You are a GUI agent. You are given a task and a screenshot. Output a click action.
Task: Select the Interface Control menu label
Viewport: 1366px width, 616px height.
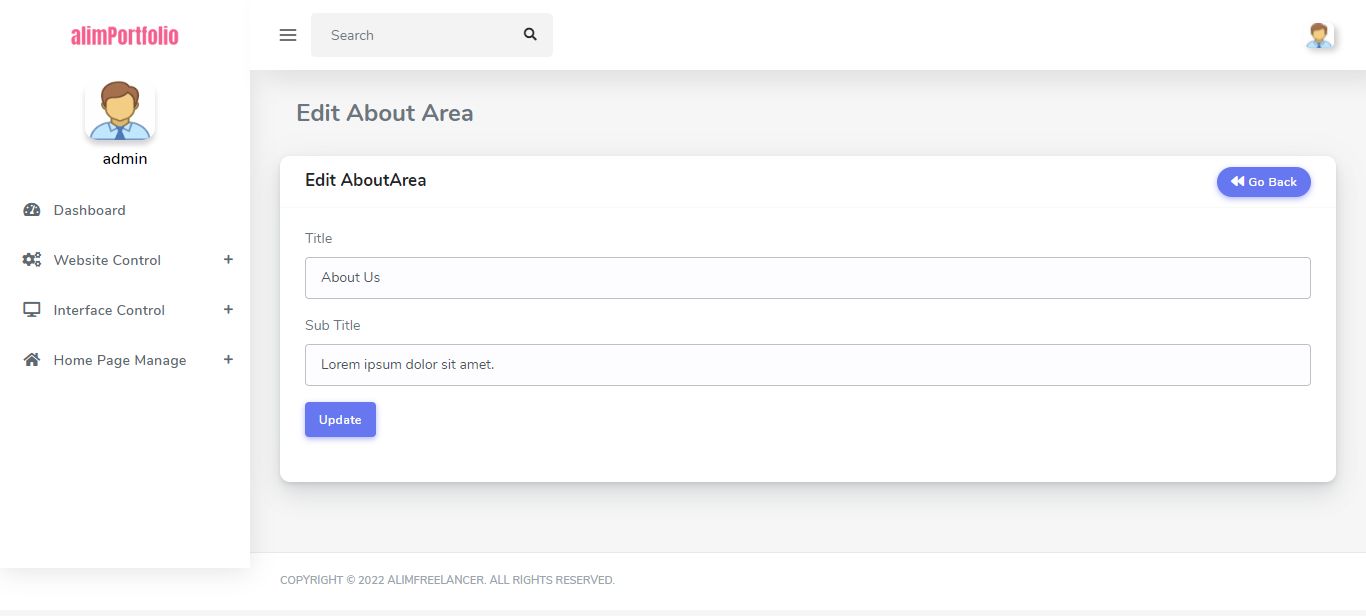(x=109, y=310)
